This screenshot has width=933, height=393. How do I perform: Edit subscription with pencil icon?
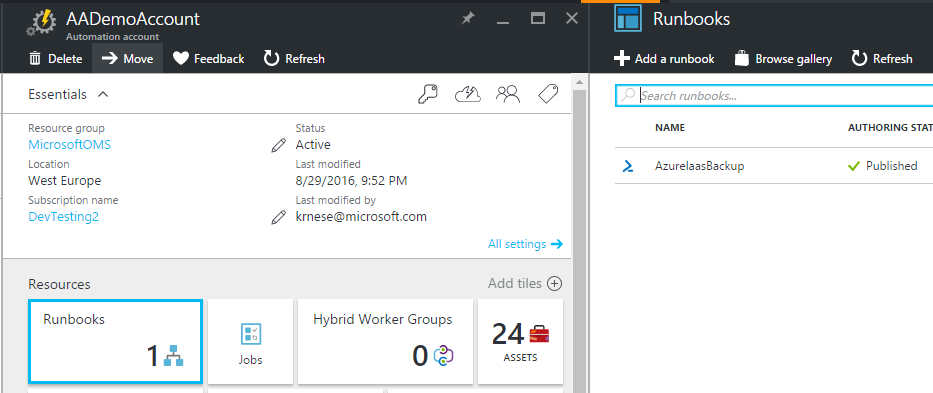(x=278, y=217)
